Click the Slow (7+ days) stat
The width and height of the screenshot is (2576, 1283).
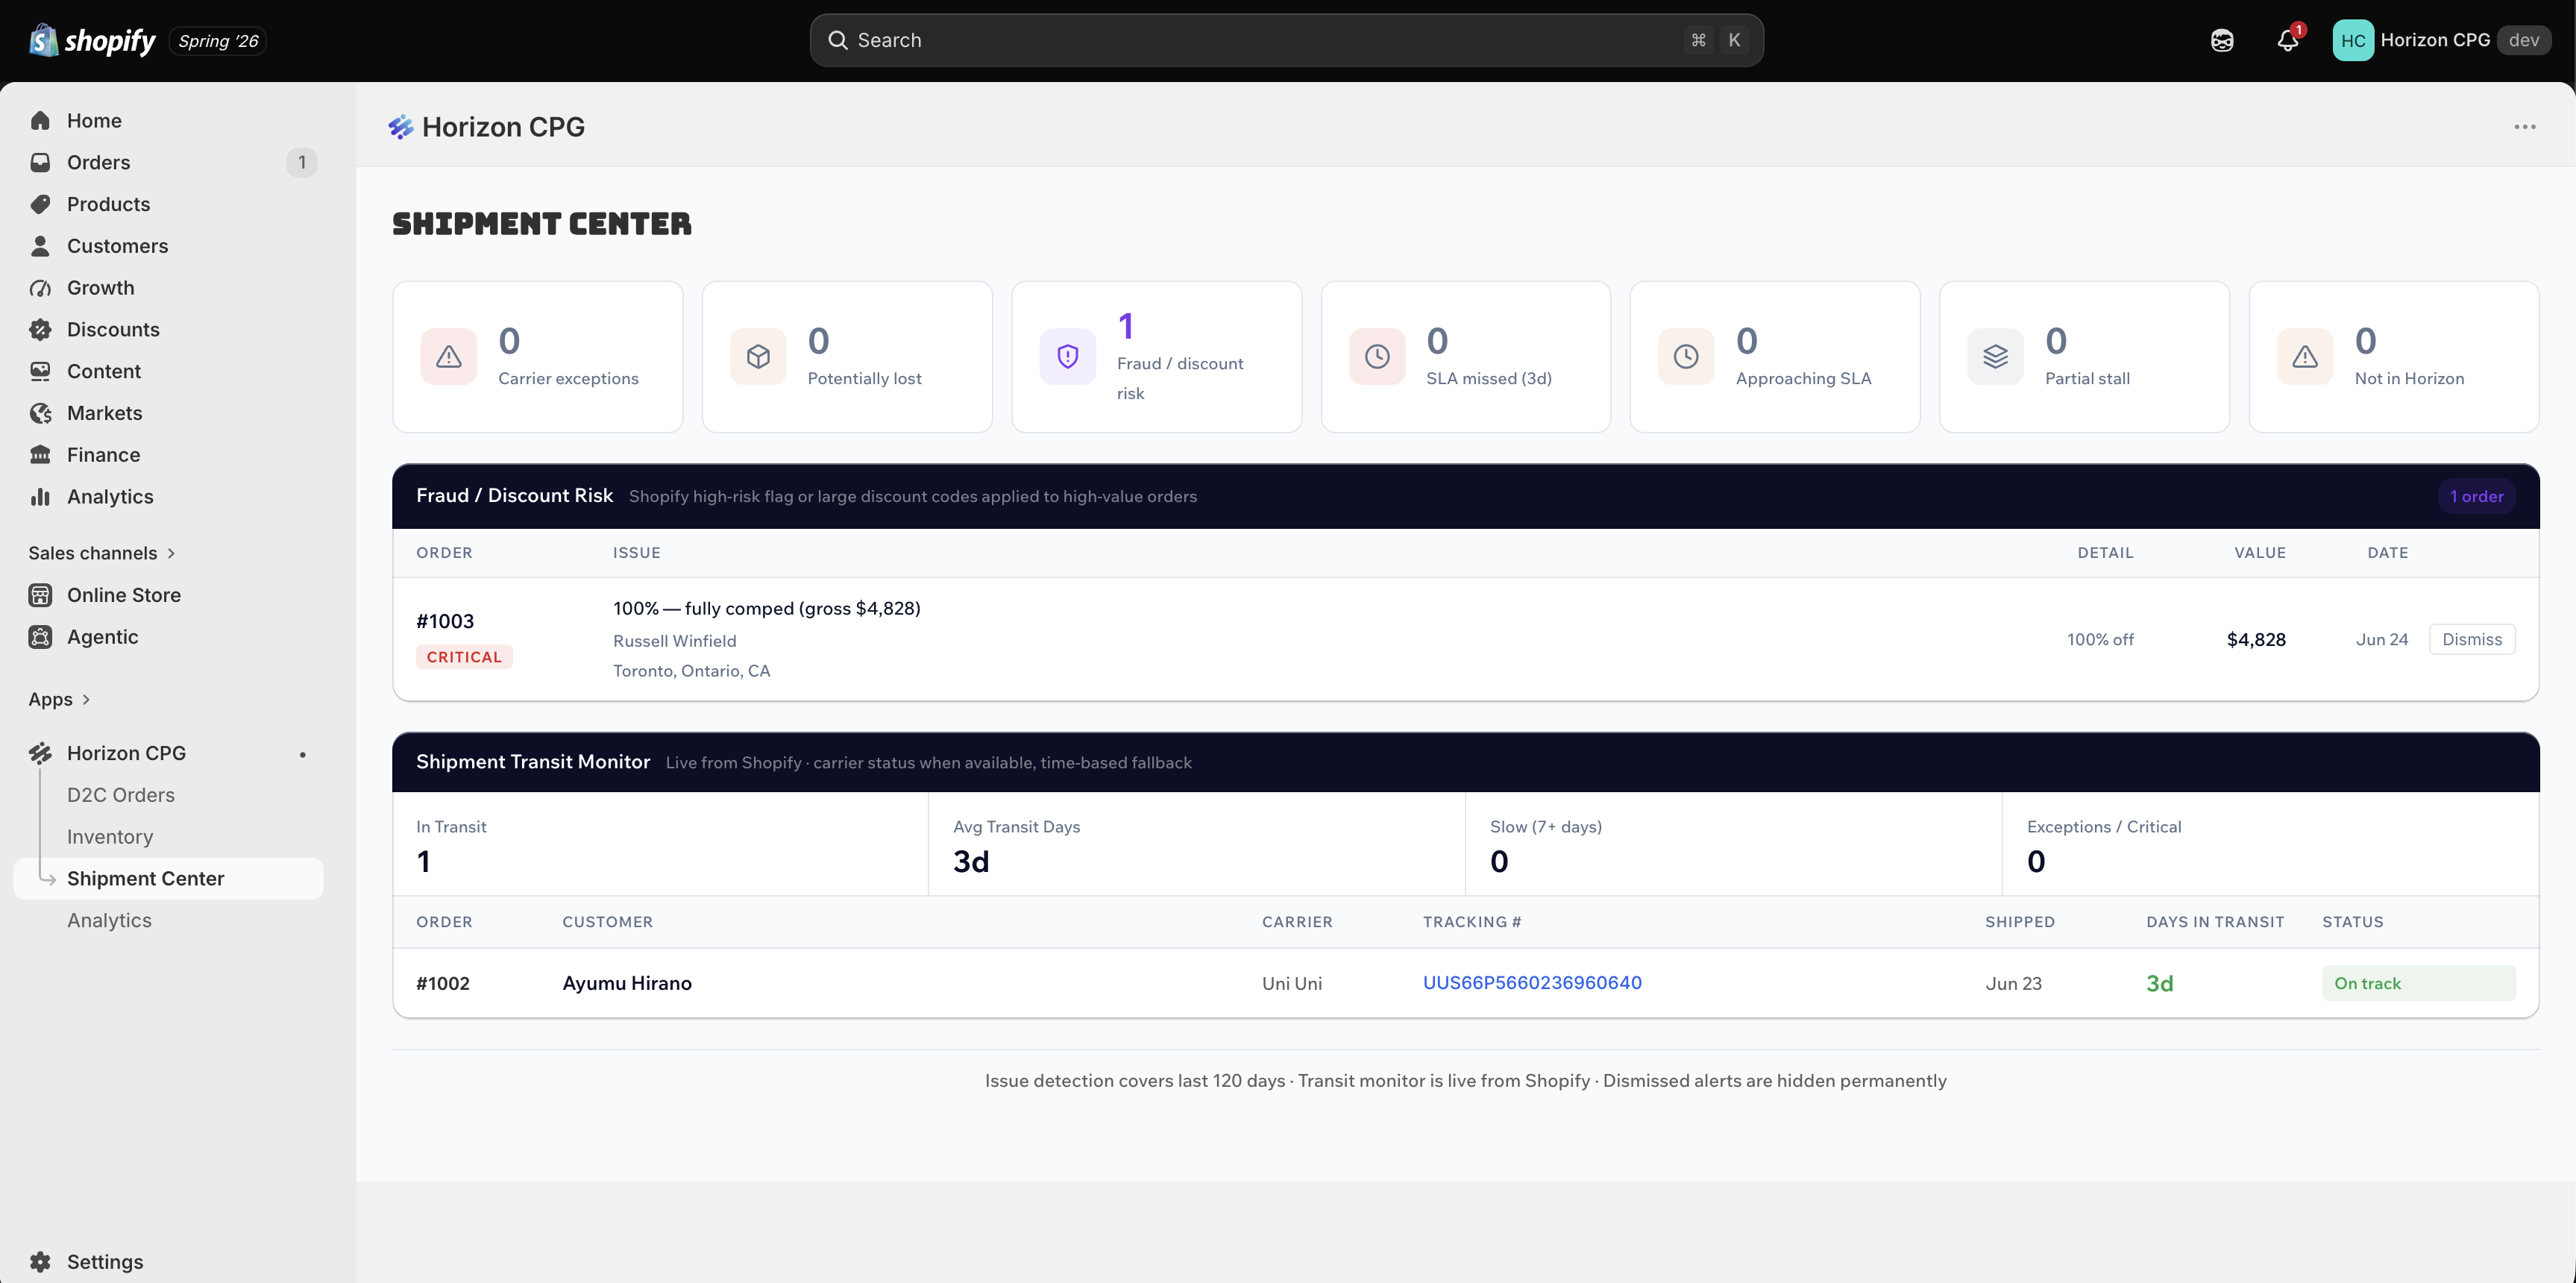(1734, 844)
